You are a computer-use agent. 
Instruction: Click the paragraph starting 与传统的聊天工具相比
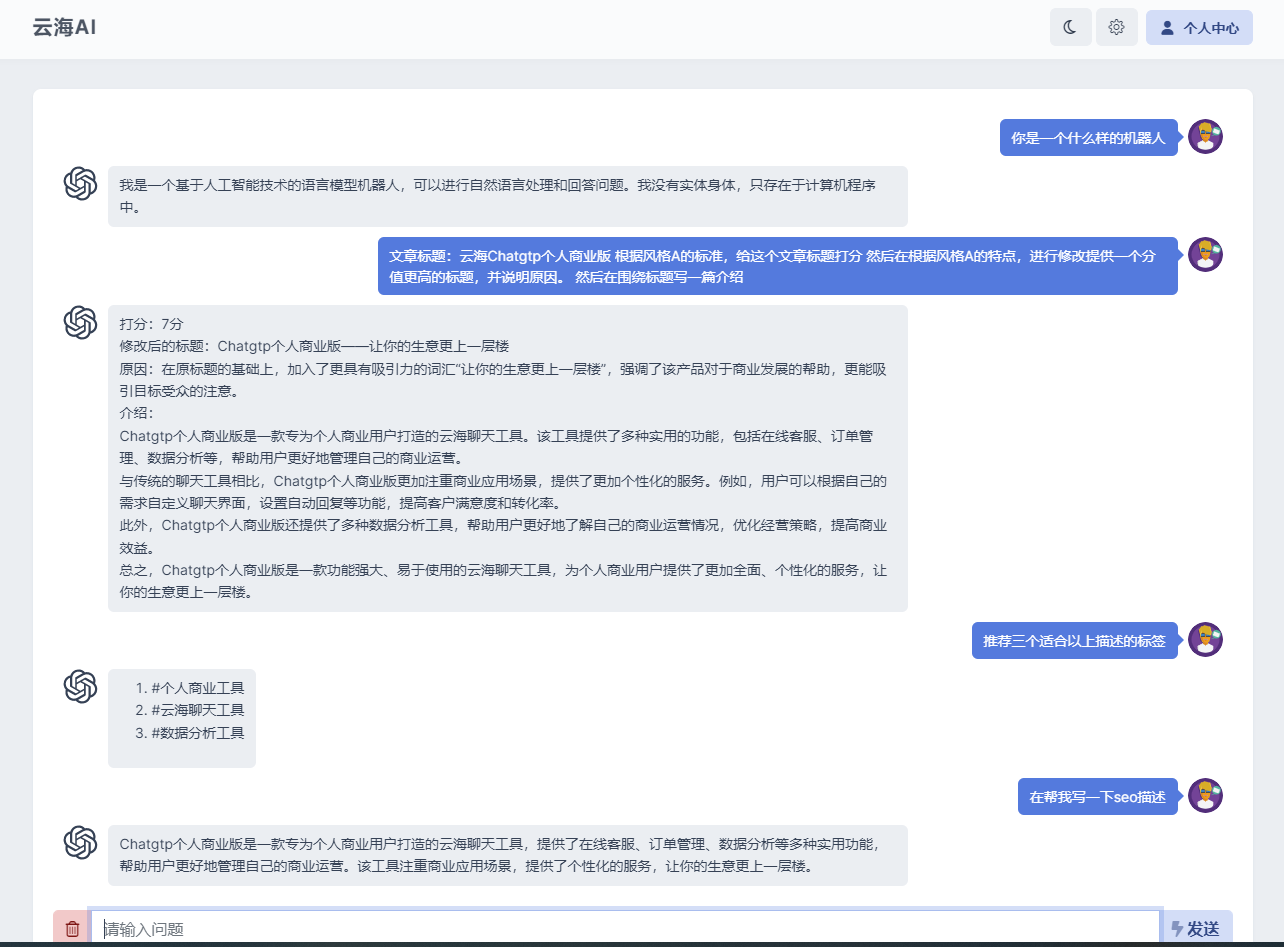[x=503, y=492]
